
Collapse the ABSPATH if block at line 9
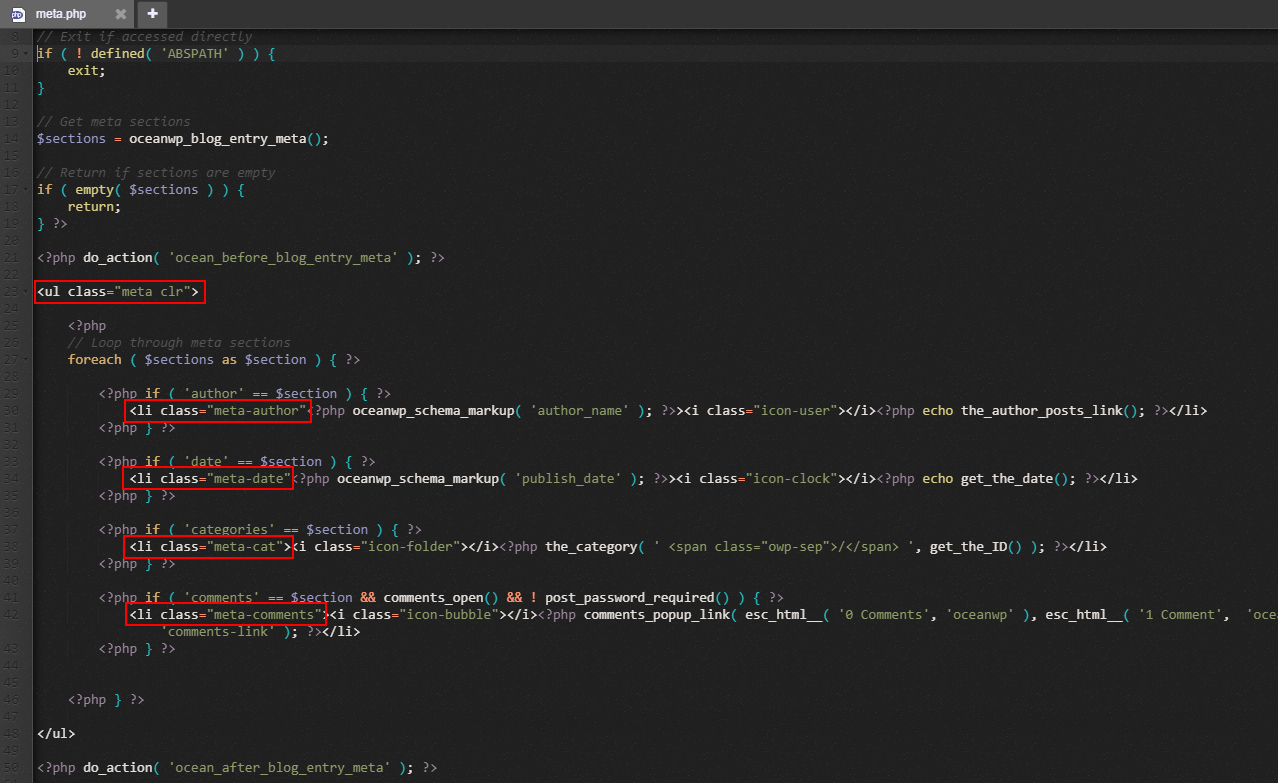28,53
